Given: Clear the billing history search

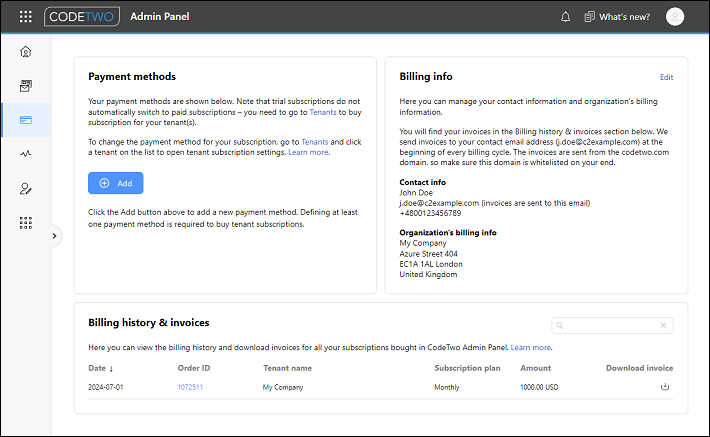Looking at the screenshot, I should pos(663,325).
